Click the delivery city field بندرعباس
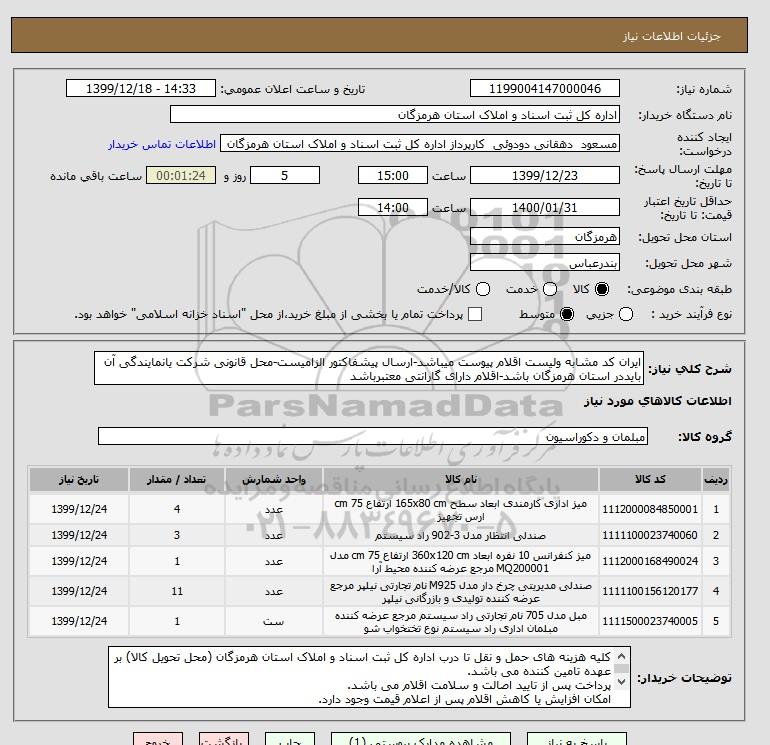The width and height of the screenshot is (770, 745). tap(545, 263)
